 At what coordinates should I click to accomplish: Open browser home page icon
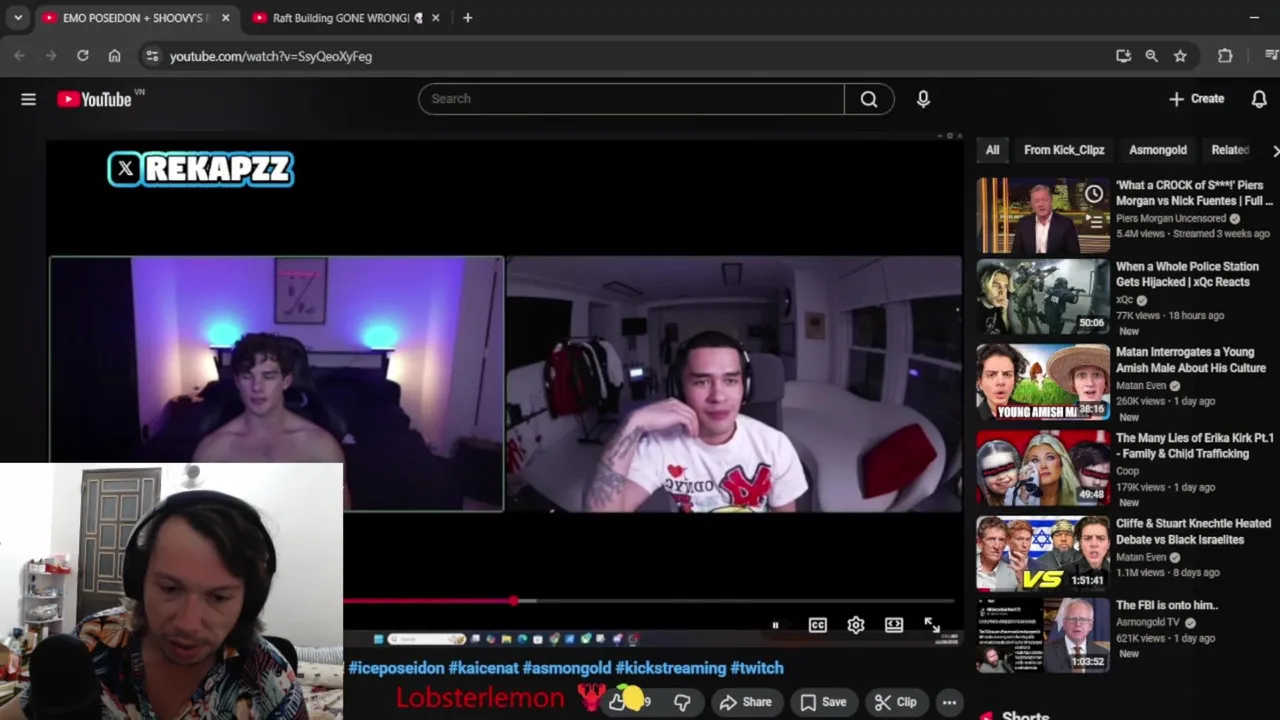(114, 56)
